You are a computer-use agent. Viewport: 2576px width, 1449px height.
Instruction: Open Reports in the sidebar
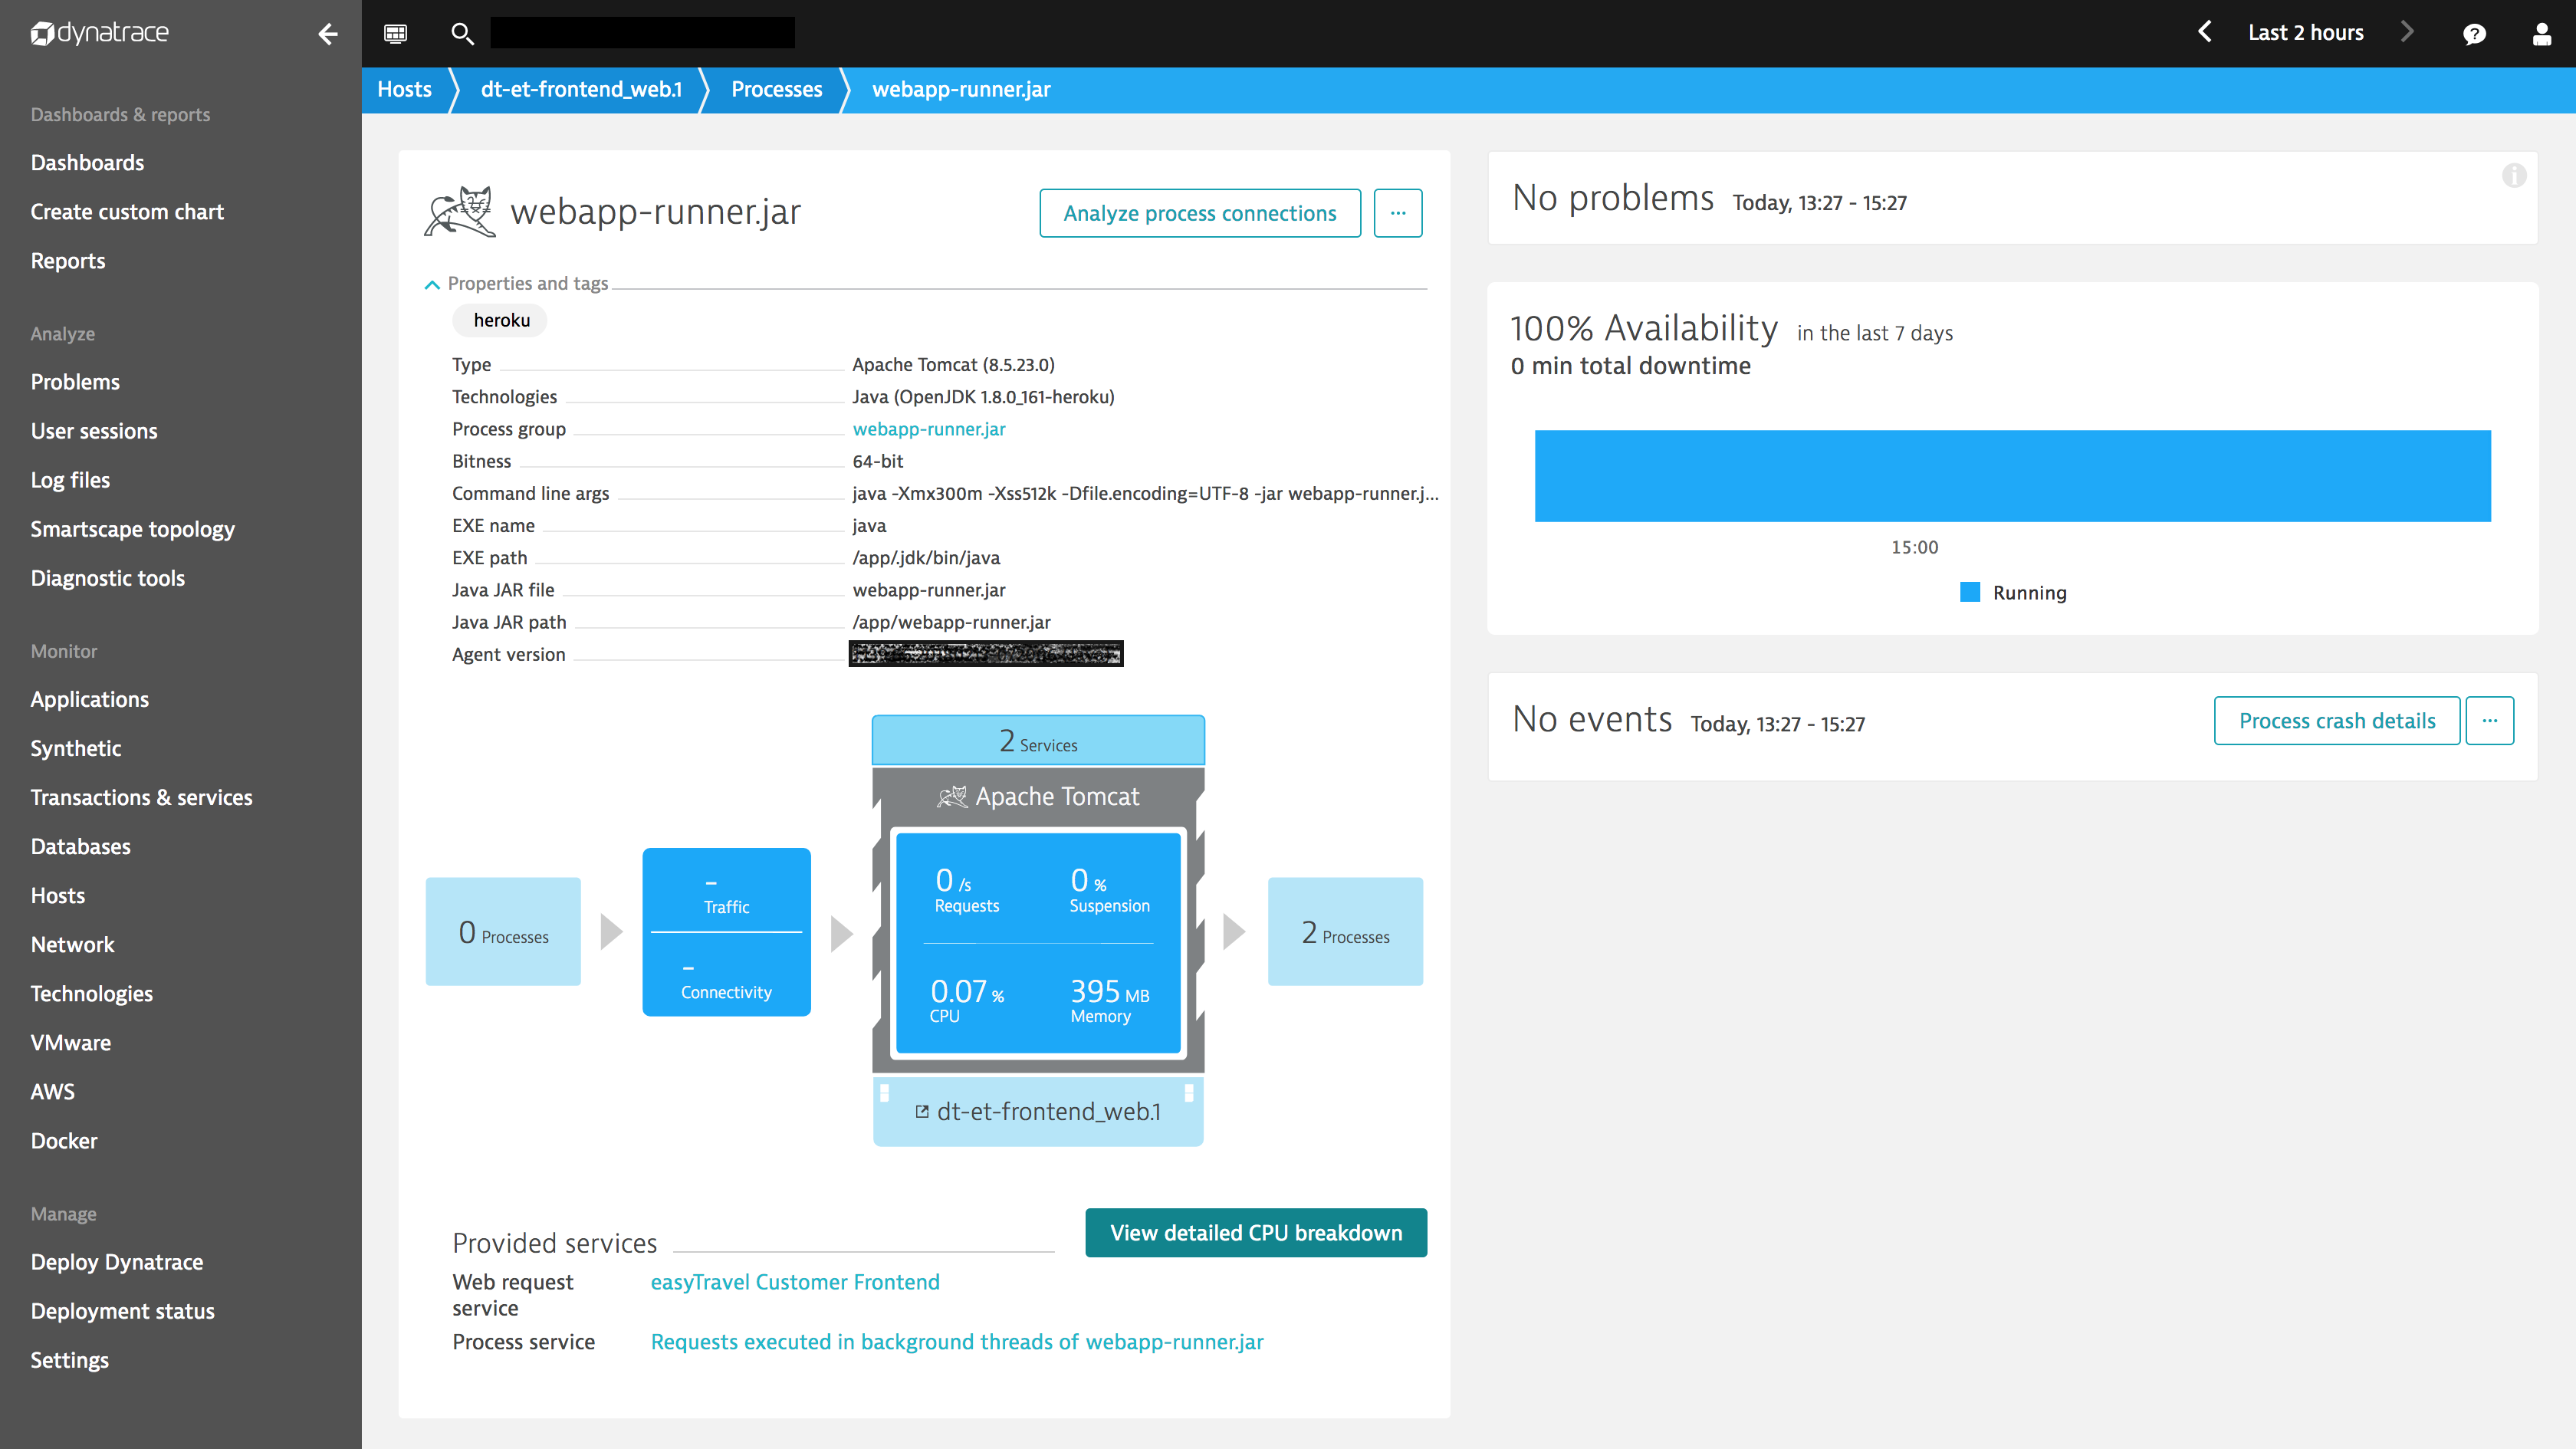[x=68, y=260]
